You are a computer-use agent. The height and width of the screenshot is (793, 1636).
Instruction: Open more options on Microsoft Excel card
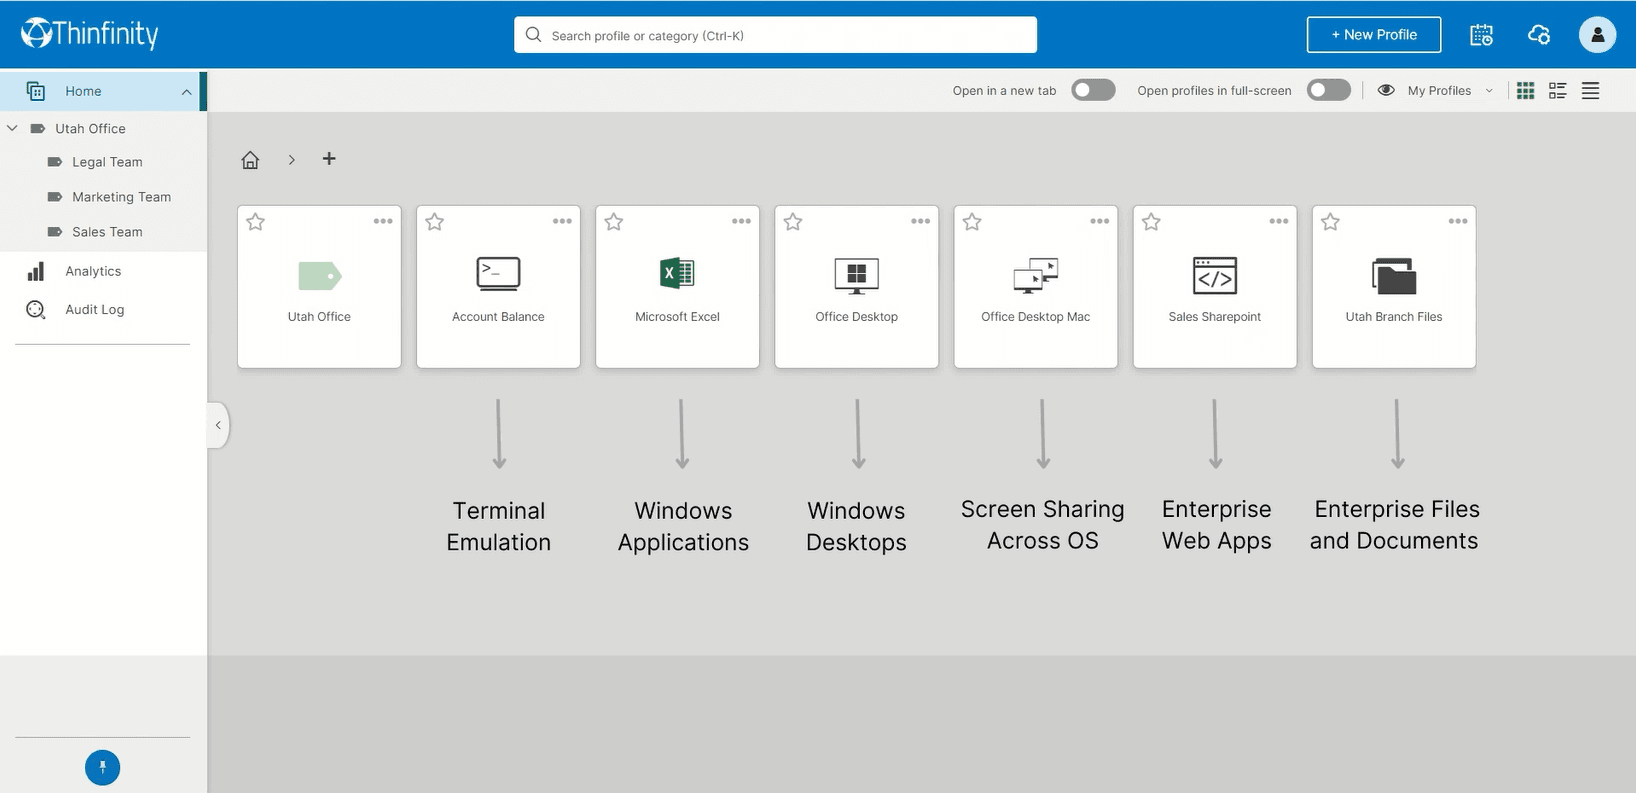point(741,221)
